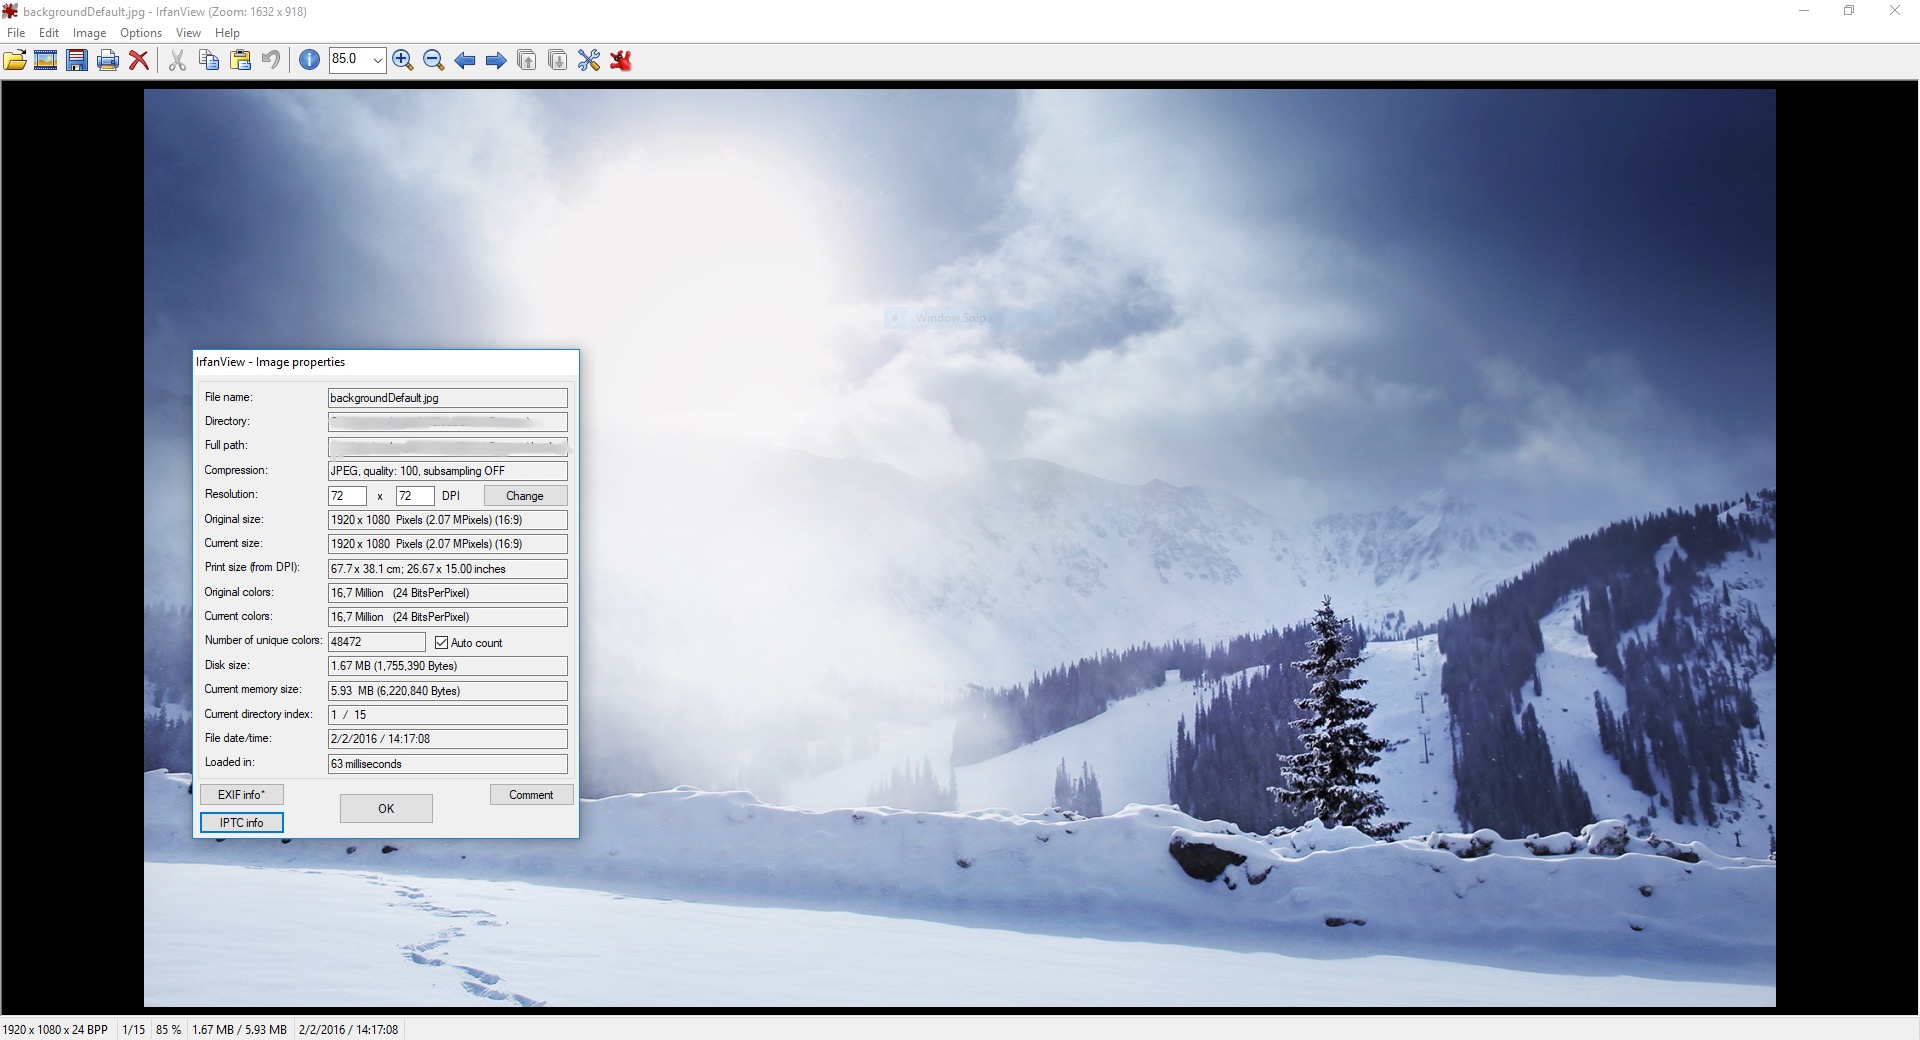This screenshot has width=1920, height=1040.
Task: Go to next file with blue arrow icon
Action: [x=495, y=60]
